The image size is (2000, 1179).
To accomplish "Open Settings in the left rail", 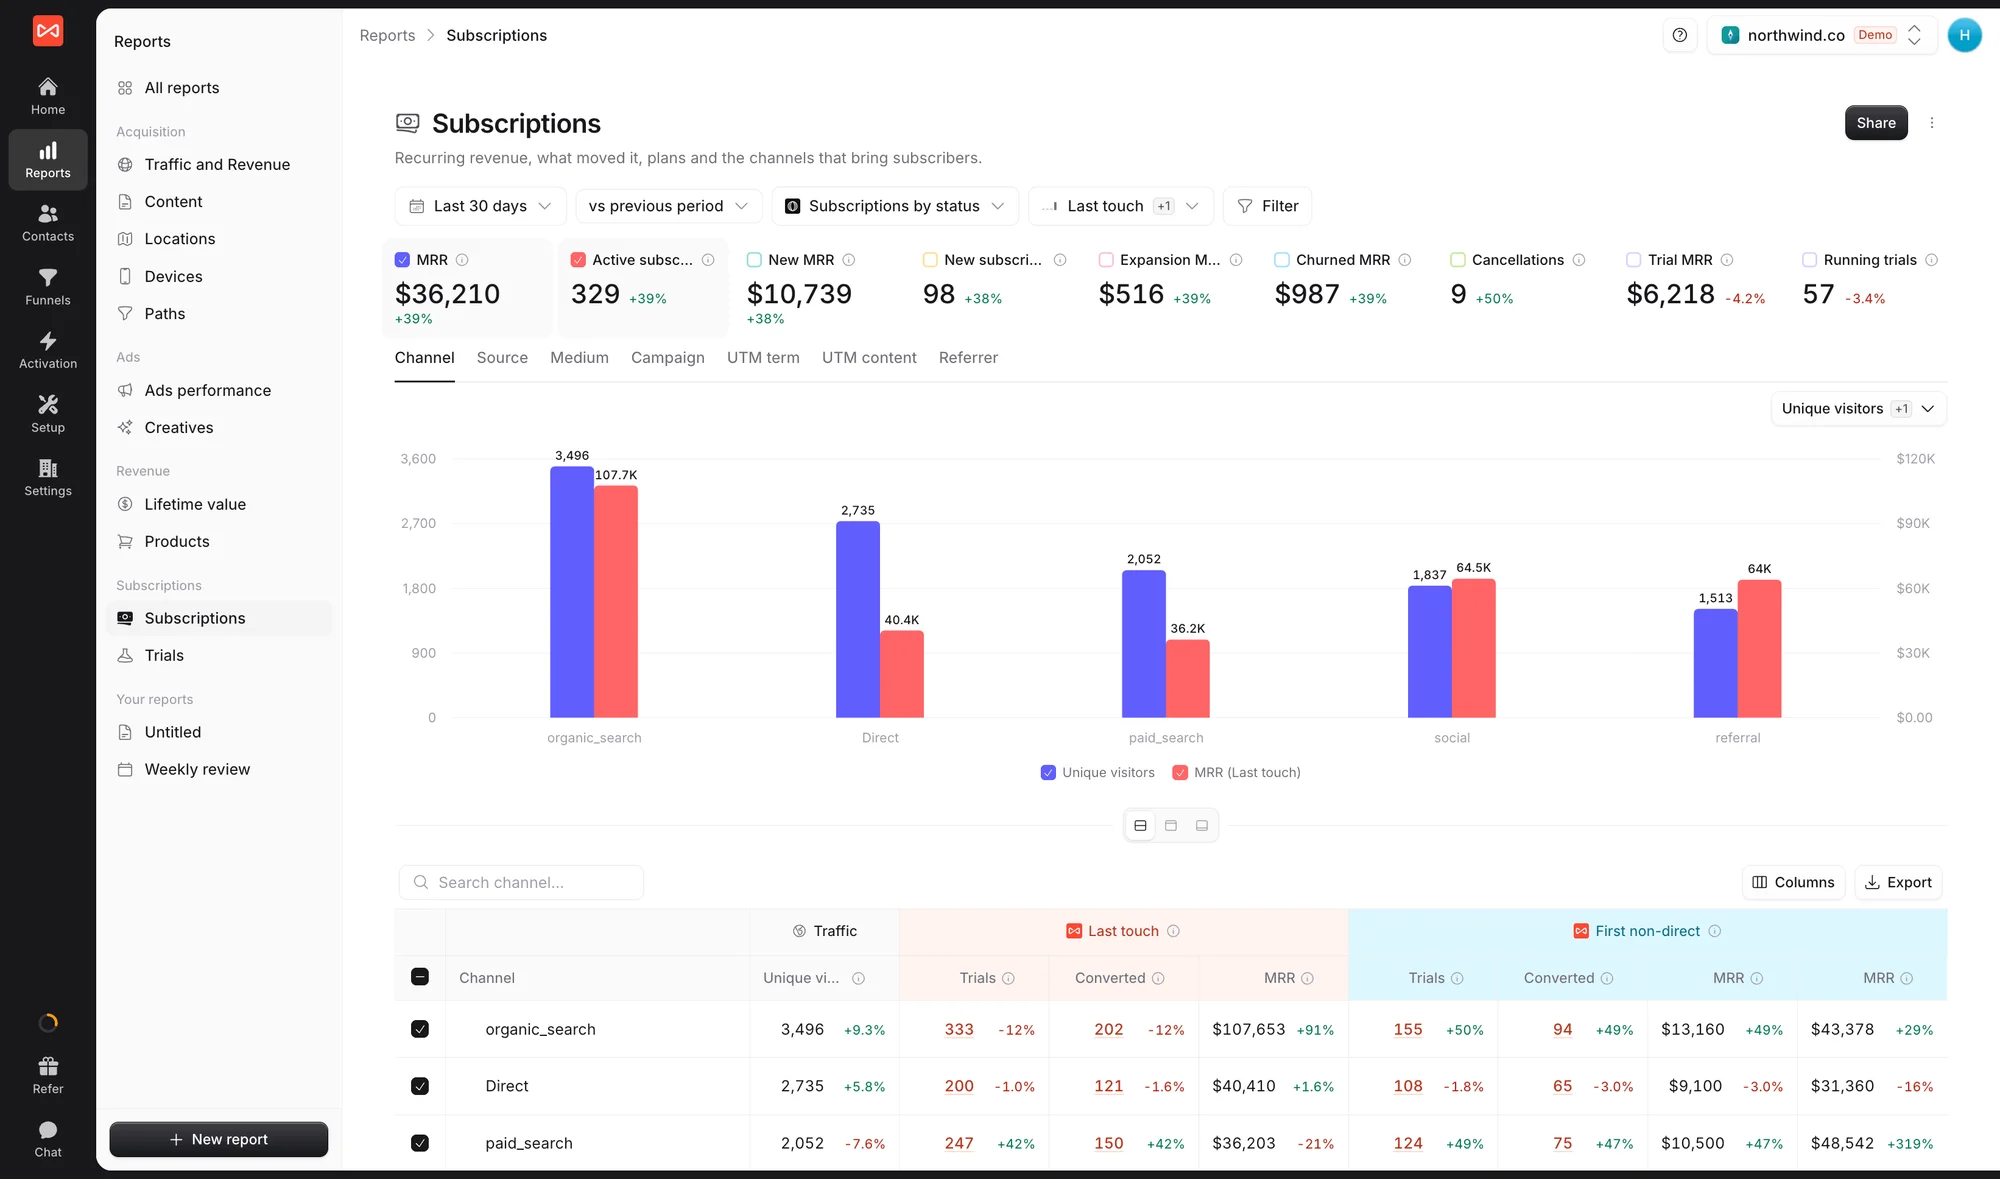I will (47, 477).
